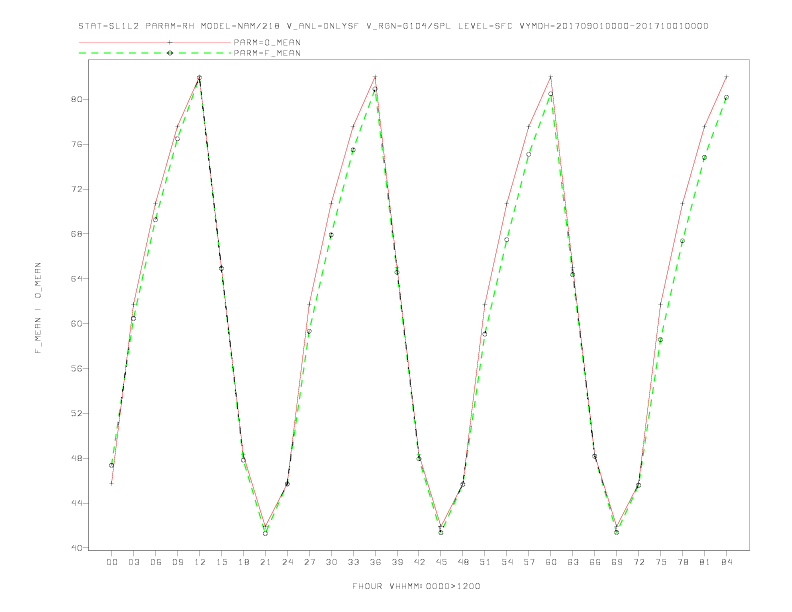Click the x-axis forecast hour label 21

coord(265,562)
